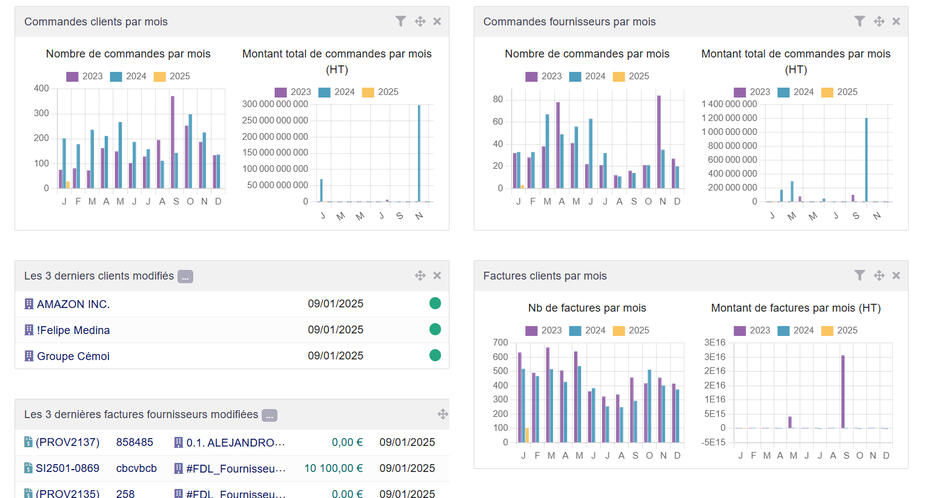
Task: Click move handle of Commandes fournisseurs par mois
Action: [879, 21]
